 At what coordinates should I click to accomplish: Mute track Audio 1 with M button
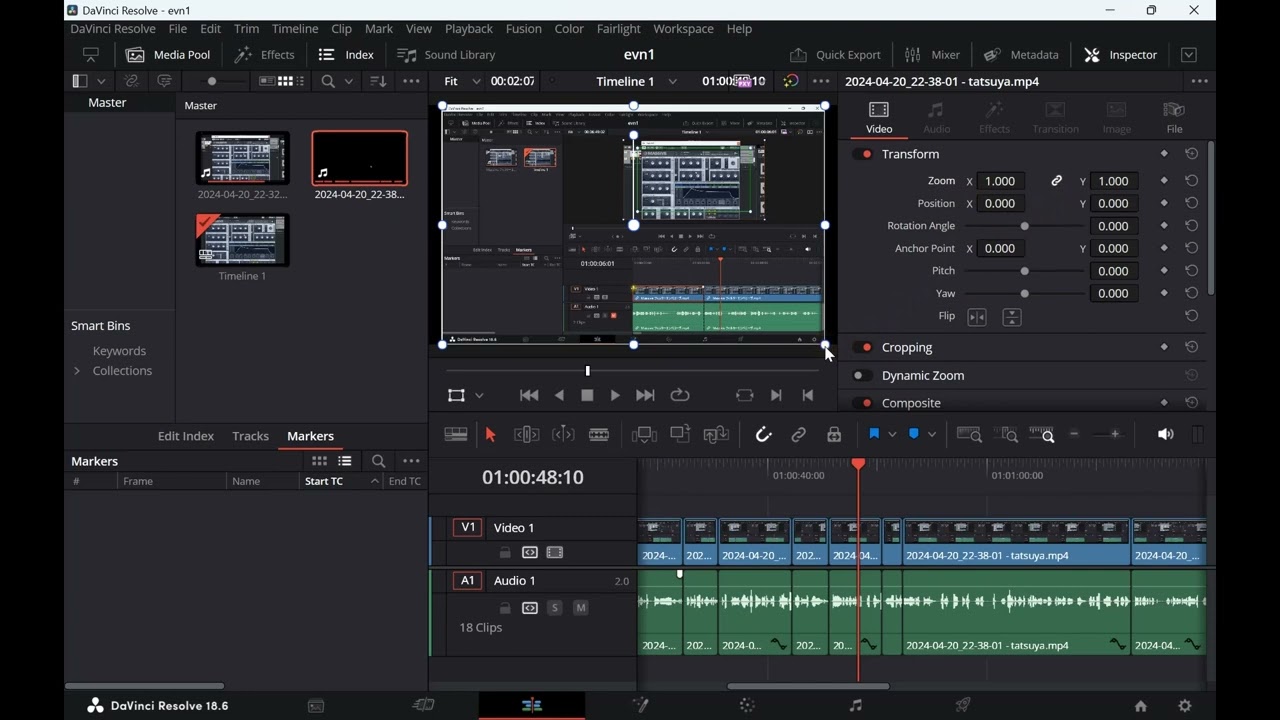[x=581, y=608]
